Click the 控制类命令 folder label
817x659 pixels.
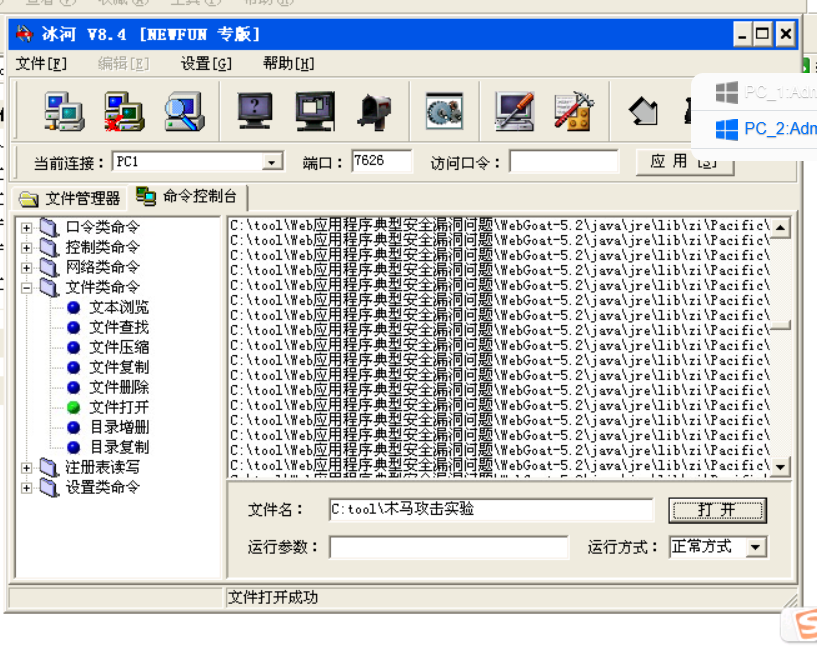[x=103, y=247]
